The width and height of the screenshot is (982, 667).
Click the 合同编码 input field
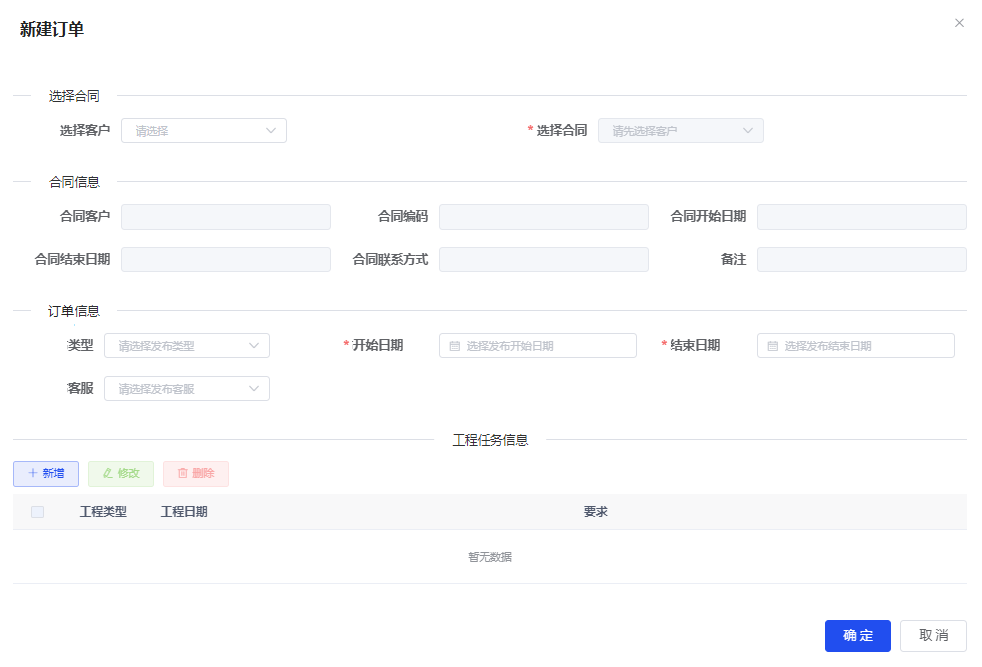(544, 217)
